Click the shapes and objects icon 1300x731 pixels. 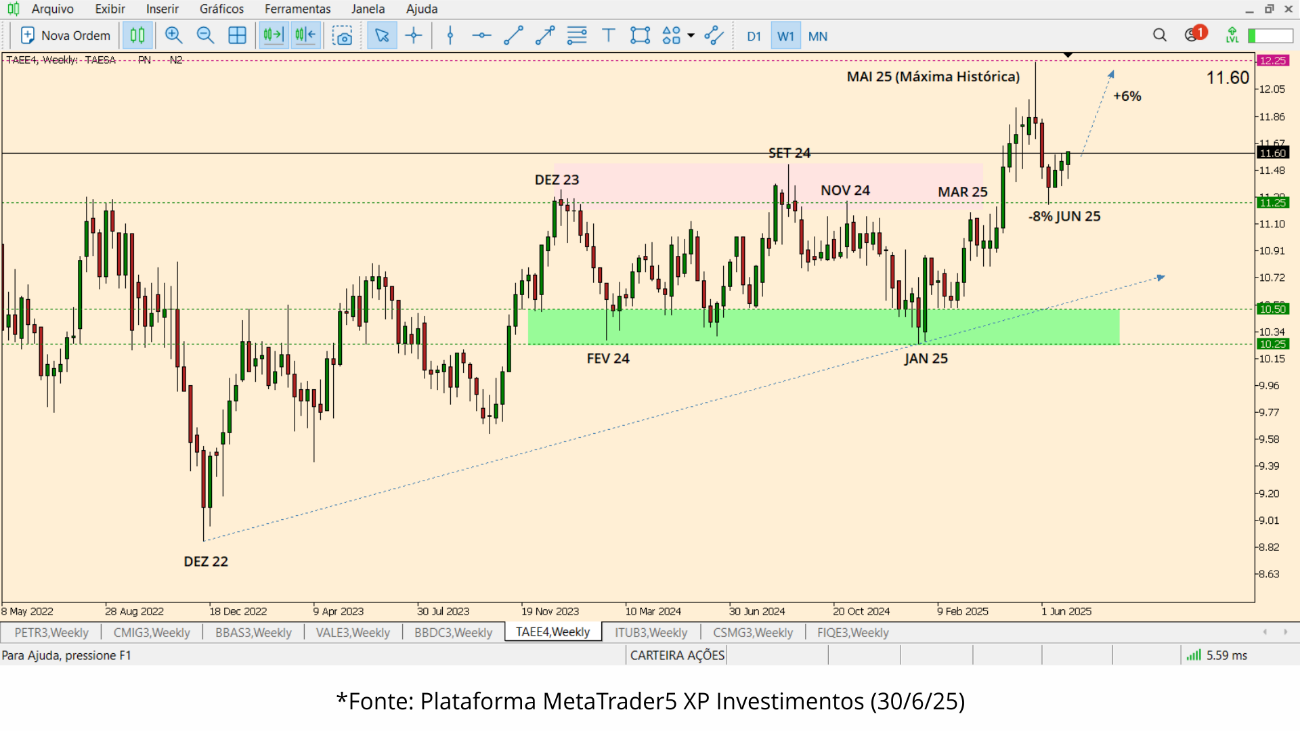(672, 36)
